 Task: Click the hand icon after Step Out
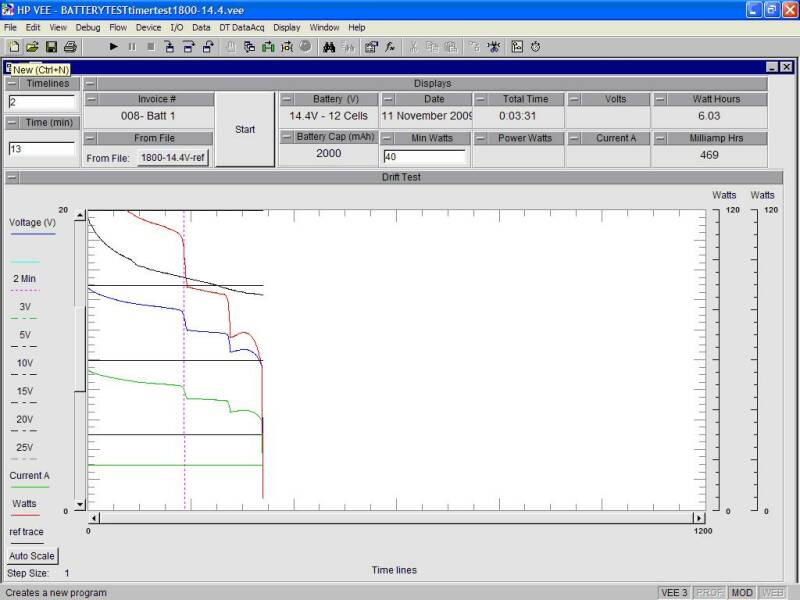click(x=231, y=47)
